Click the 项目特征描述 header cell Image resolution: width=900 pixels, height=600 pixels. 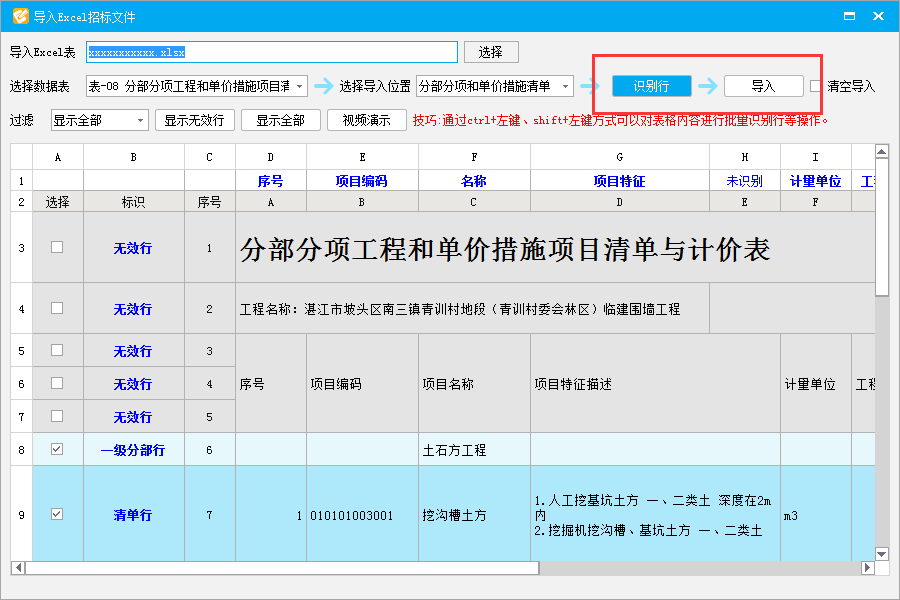(x=655, y=384)
